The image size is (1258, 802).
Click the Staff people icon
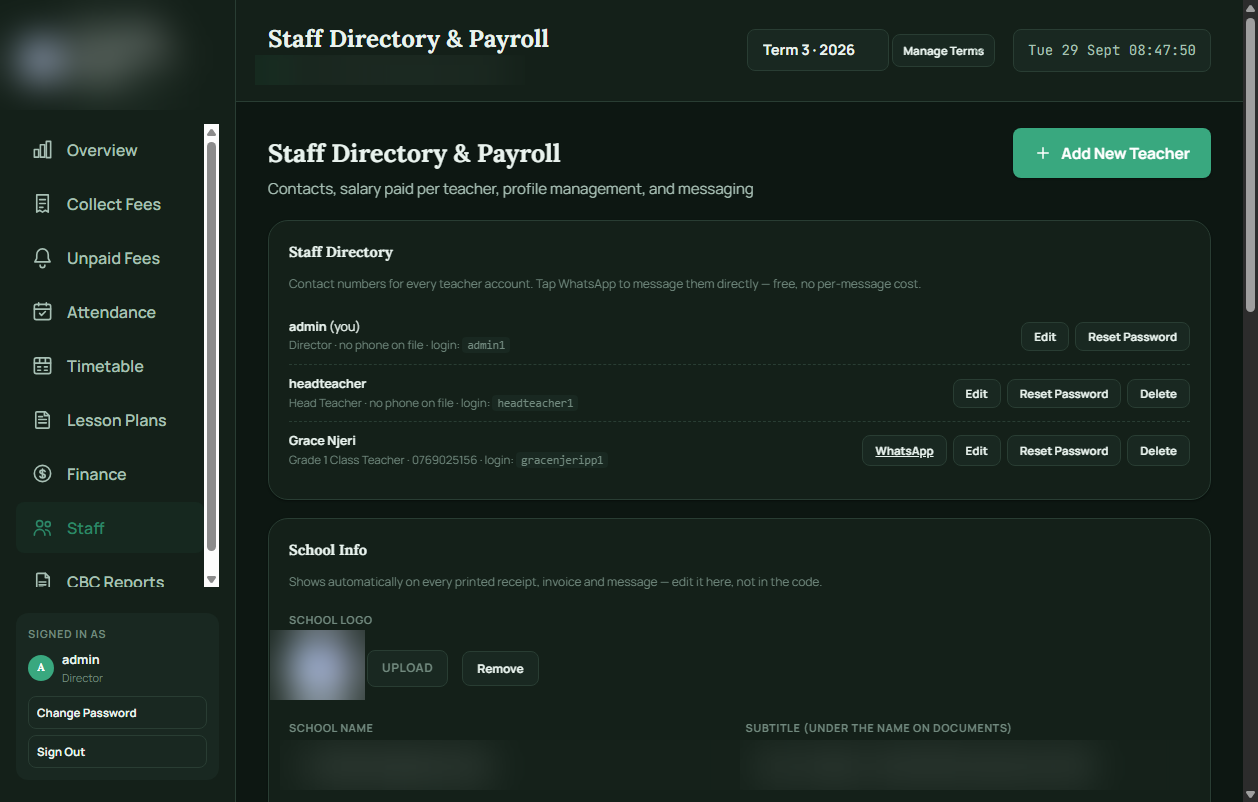coord(42,528)
